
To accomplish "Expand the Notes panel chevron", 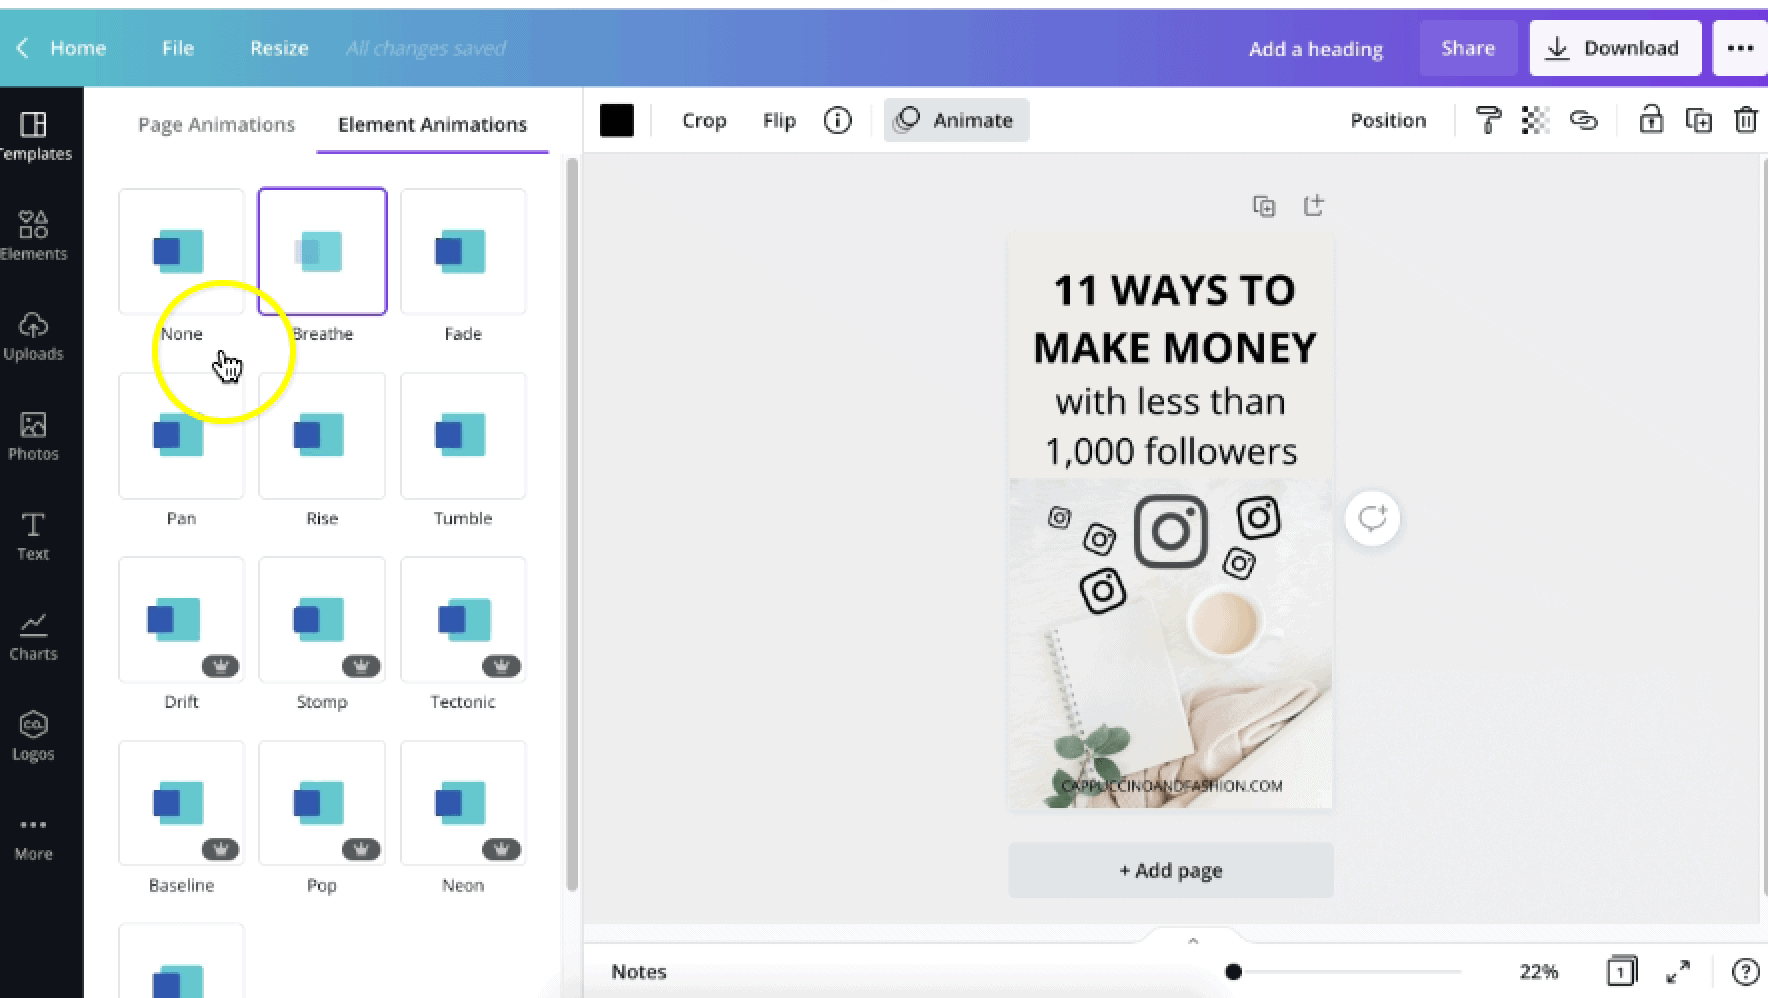I will click(x=1192, y=941).
